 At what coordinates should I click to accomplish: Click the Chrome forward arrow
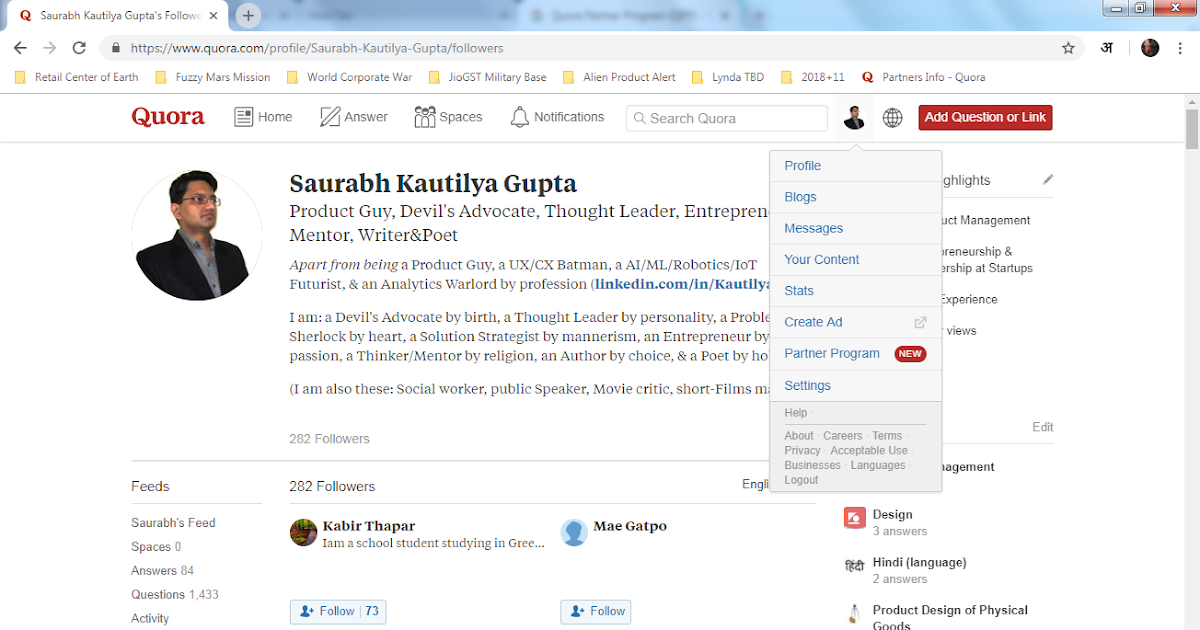(x=49, y=48)
